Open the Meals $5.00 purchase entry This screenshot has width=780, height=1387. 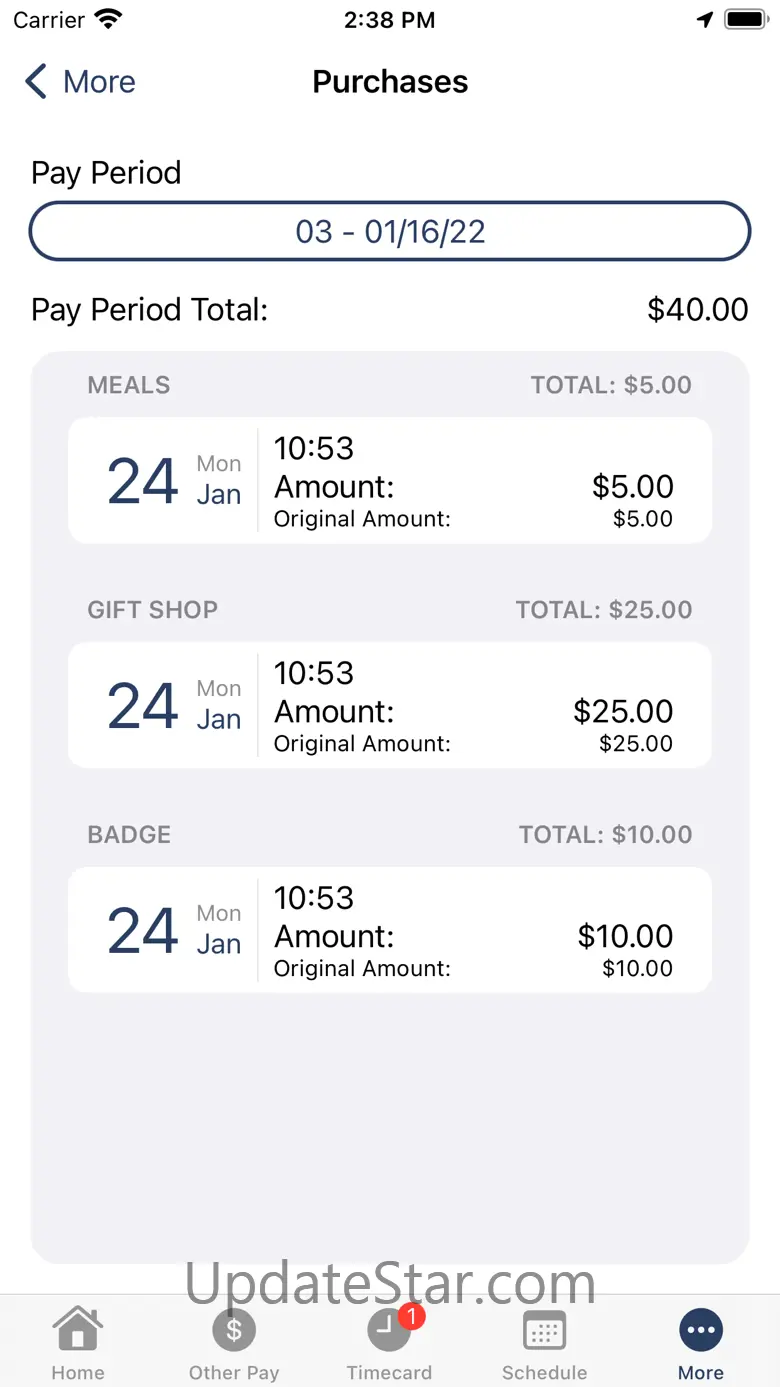tap(390, 481)
